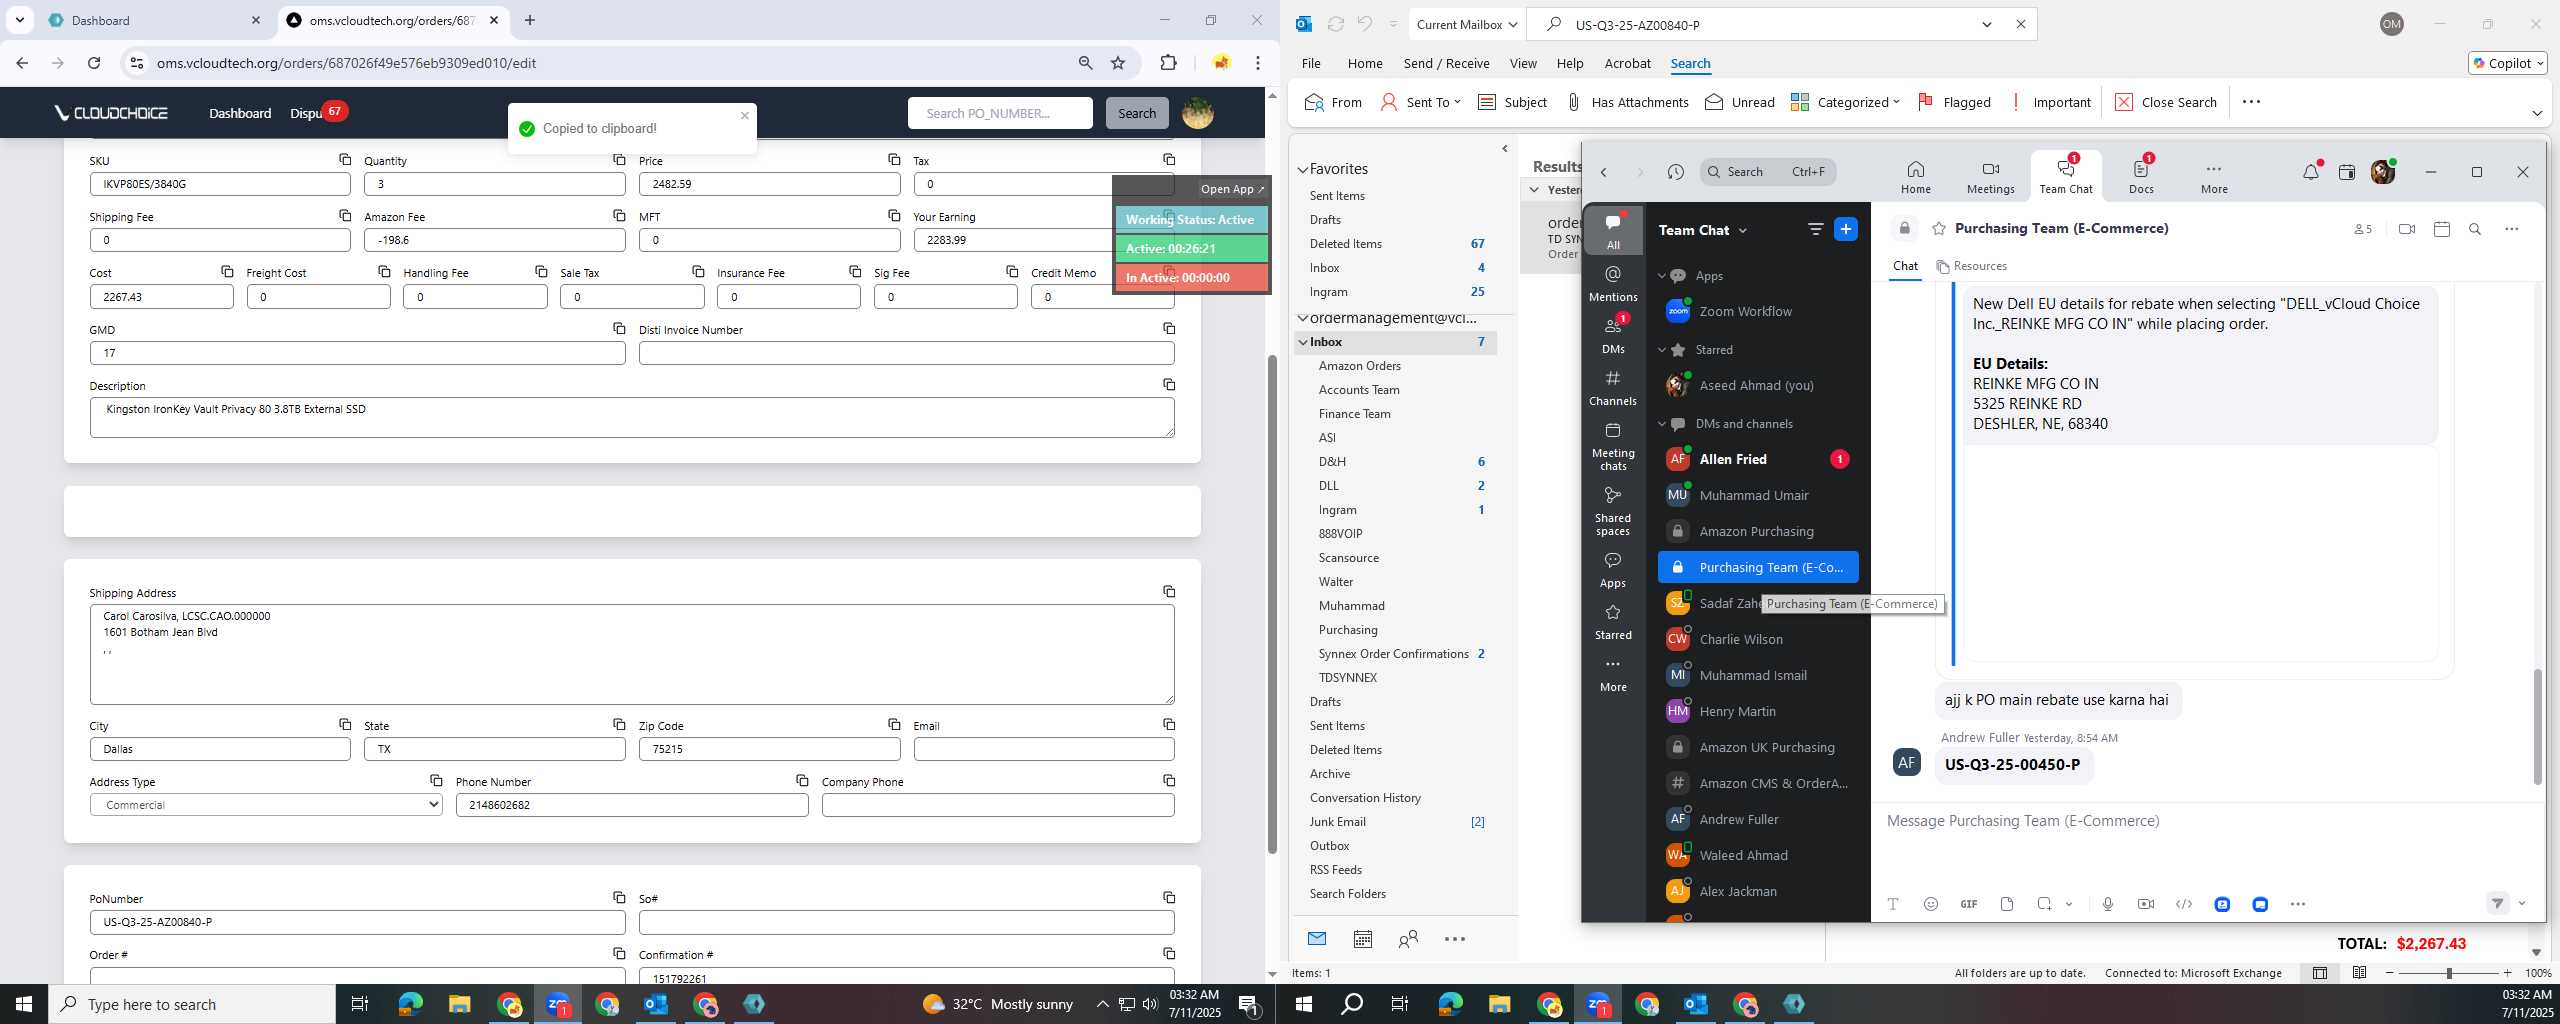Click in the Search PO_NUMBER field

click(1000, 113)
